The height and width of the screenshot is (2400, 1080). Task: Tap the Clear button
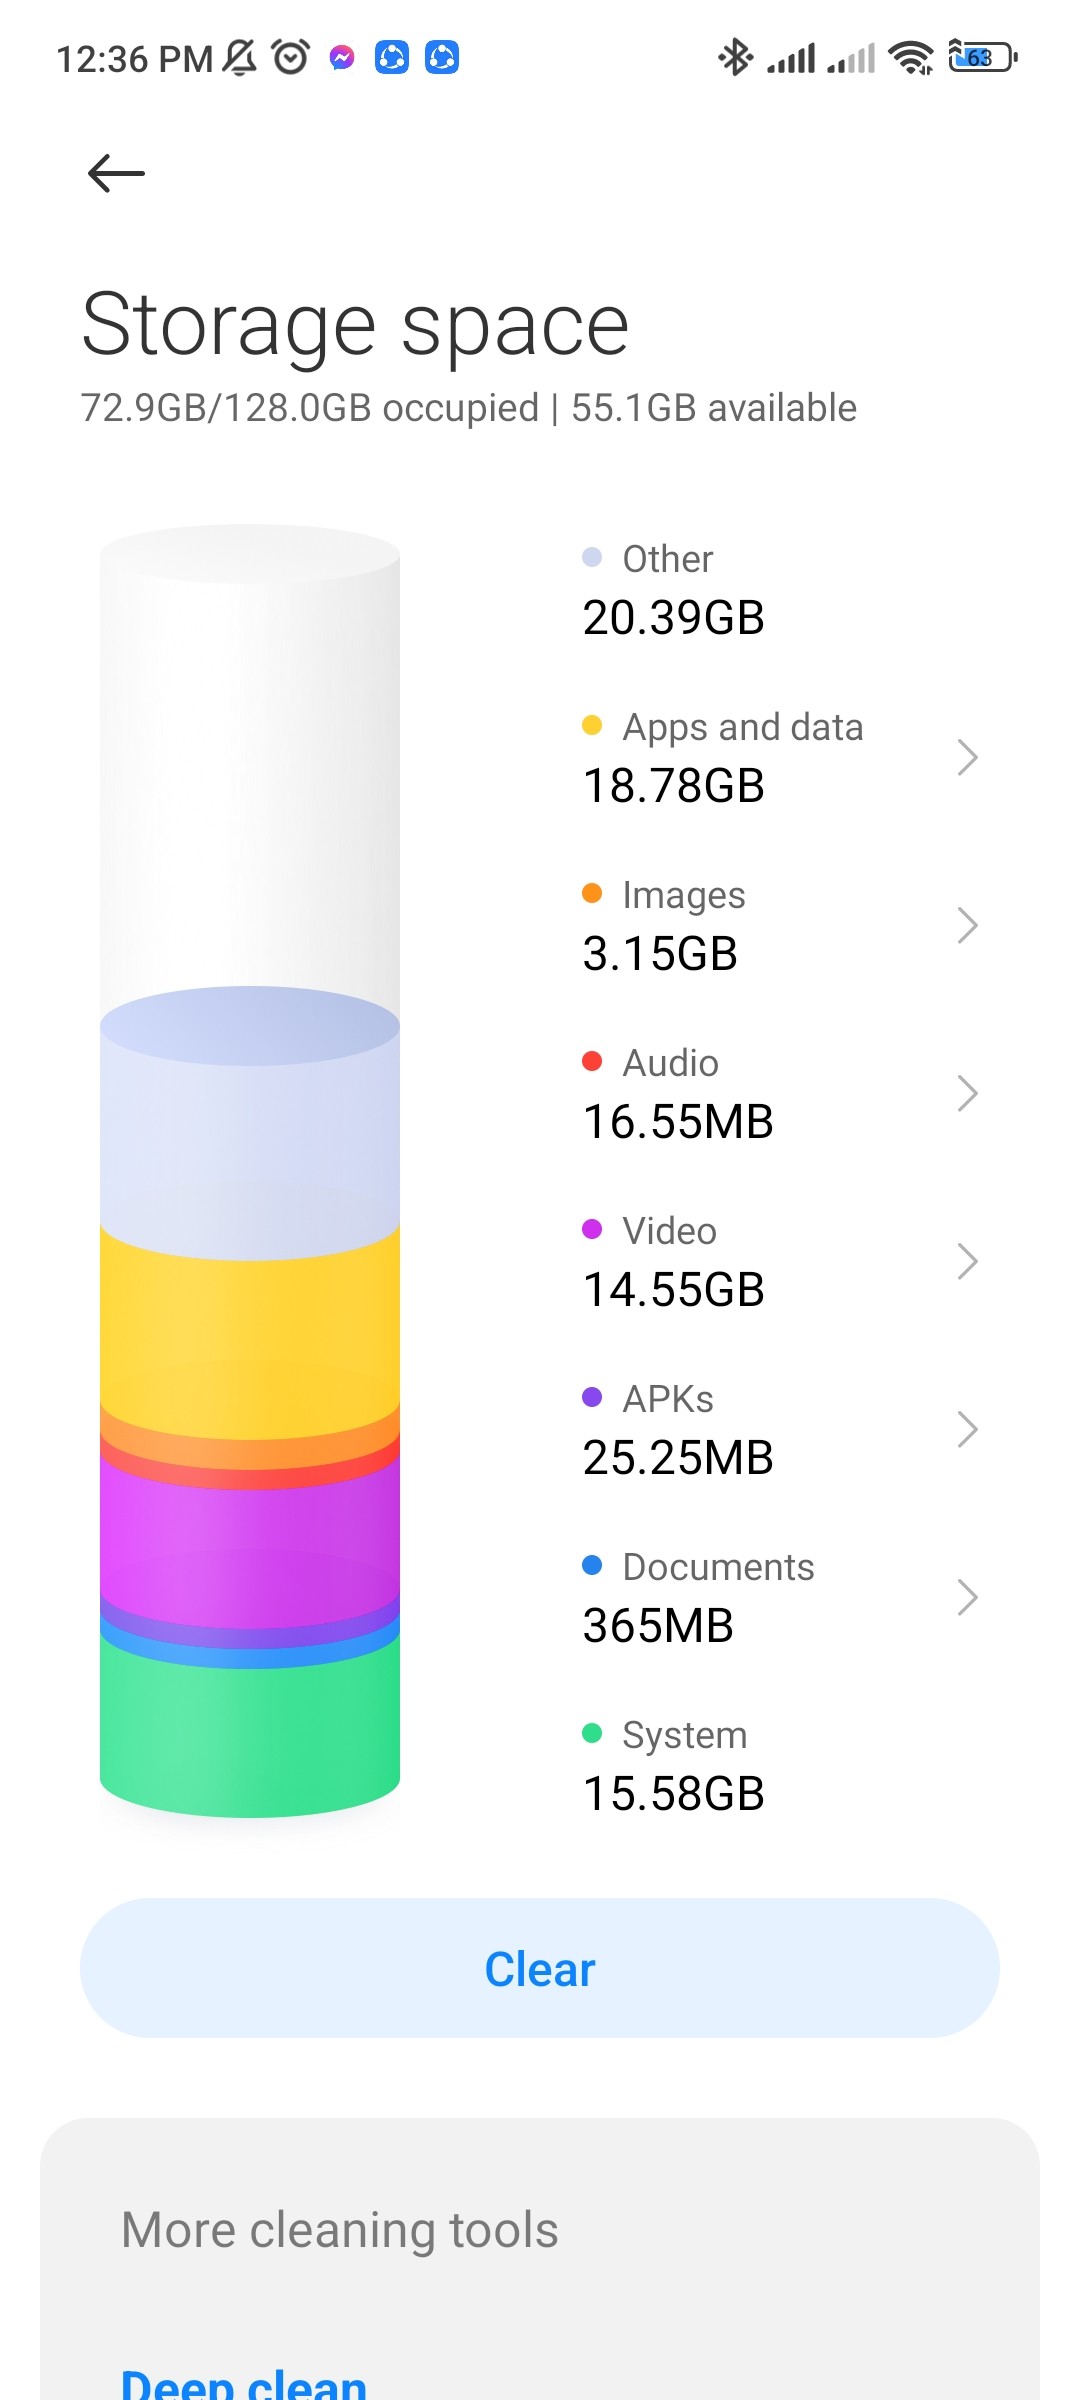[540, 1968]
